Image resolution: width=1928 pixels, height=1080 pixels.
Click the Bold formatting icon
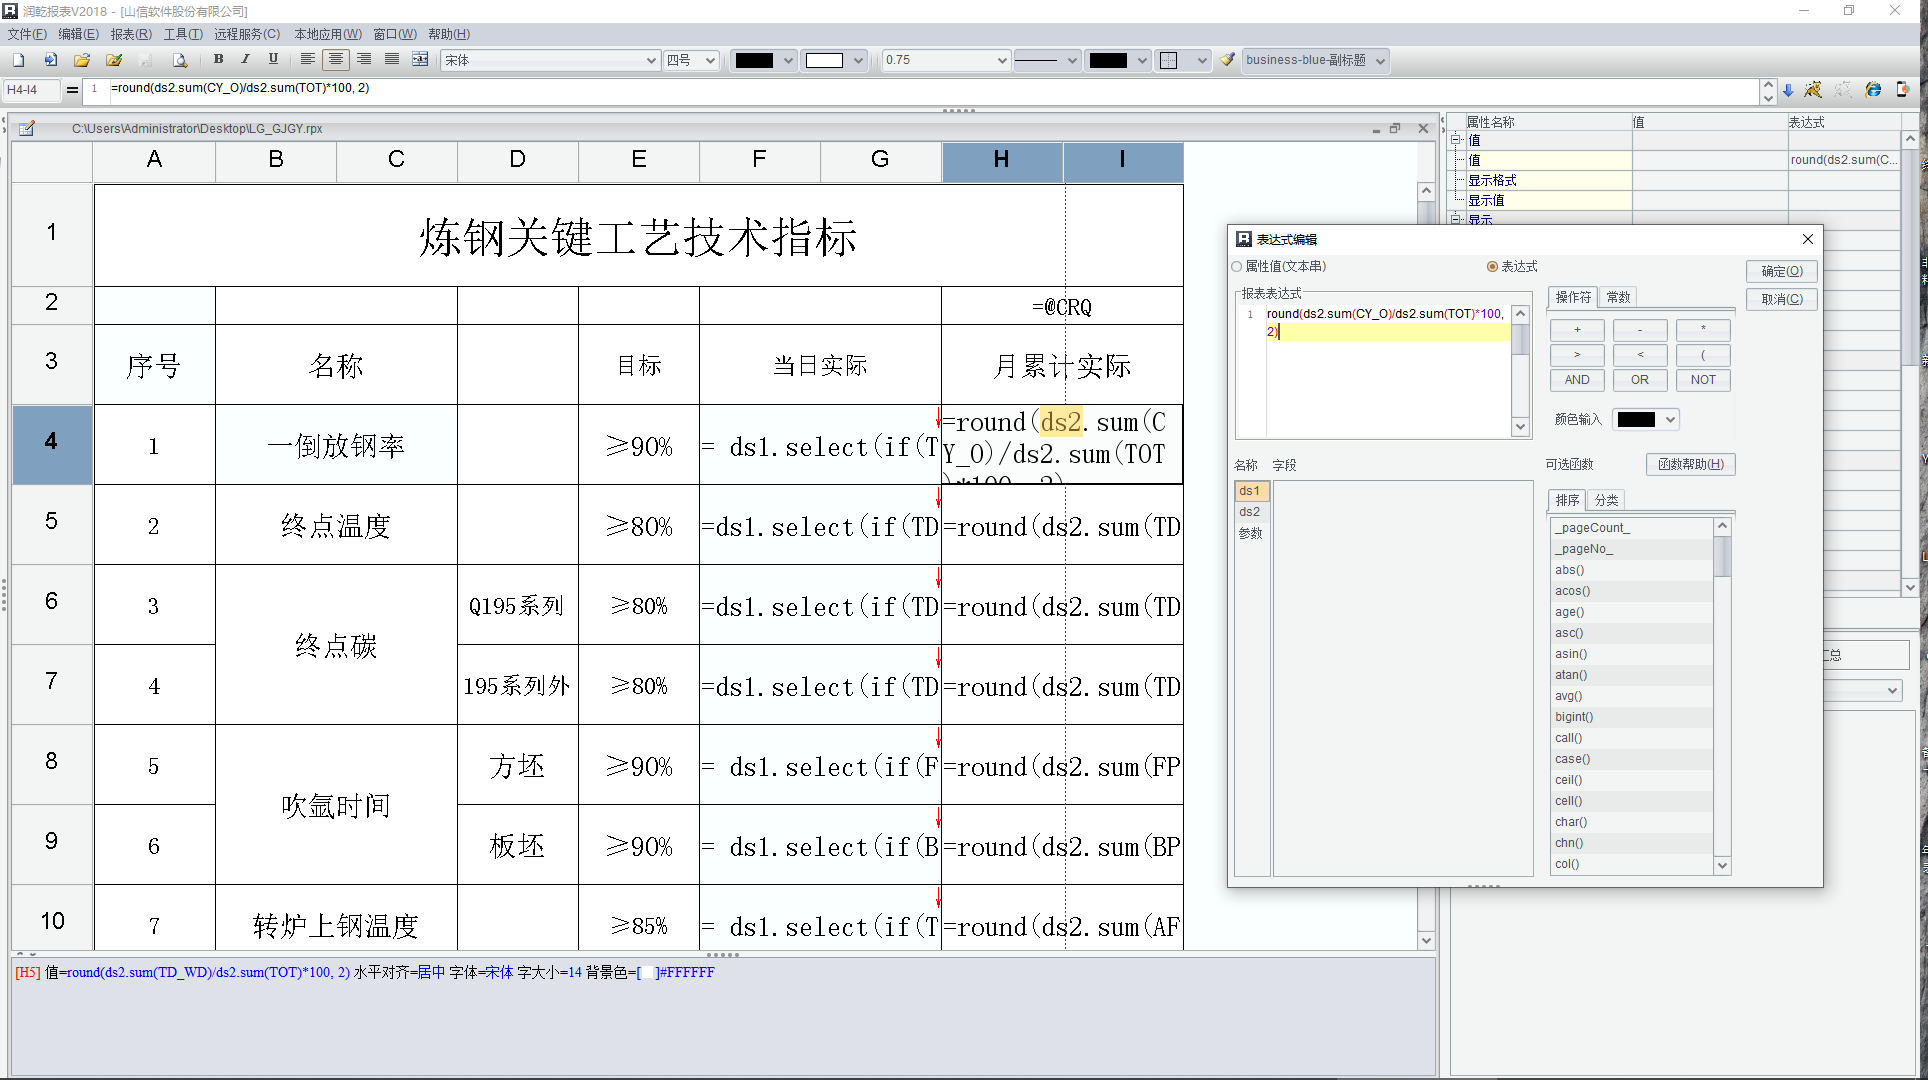[218, 60]
